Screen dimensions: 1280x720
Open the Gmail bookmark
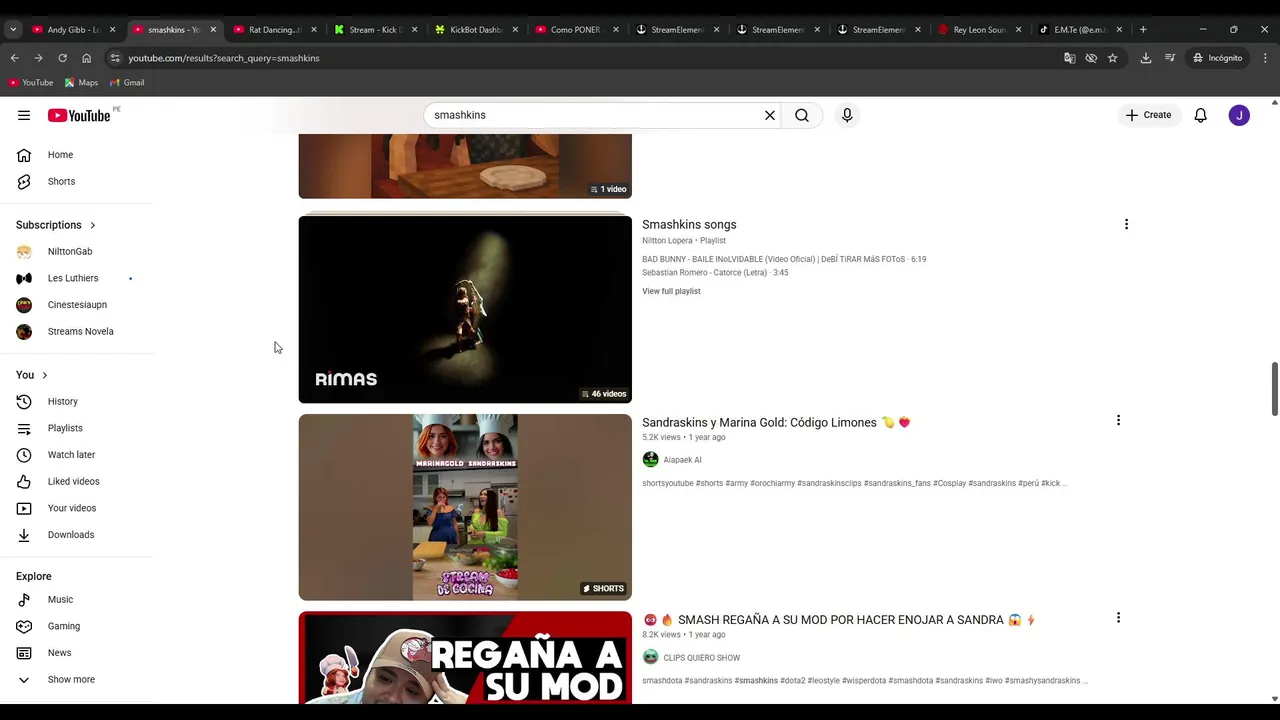pyautogui.click(x=127, y=82)
